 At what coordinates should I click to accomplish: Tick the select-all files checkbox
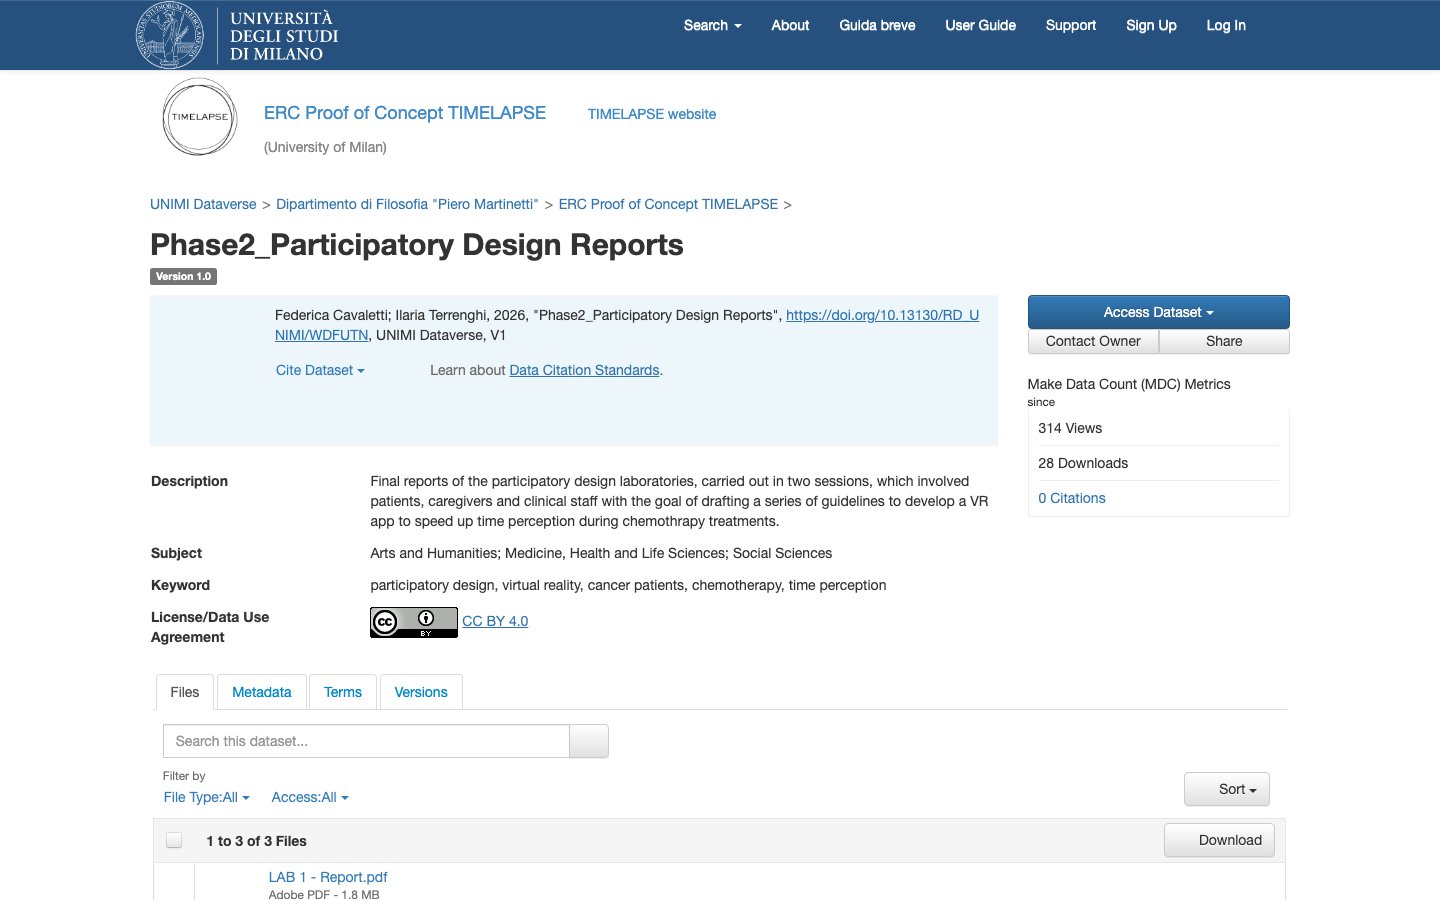pos(174,840)
